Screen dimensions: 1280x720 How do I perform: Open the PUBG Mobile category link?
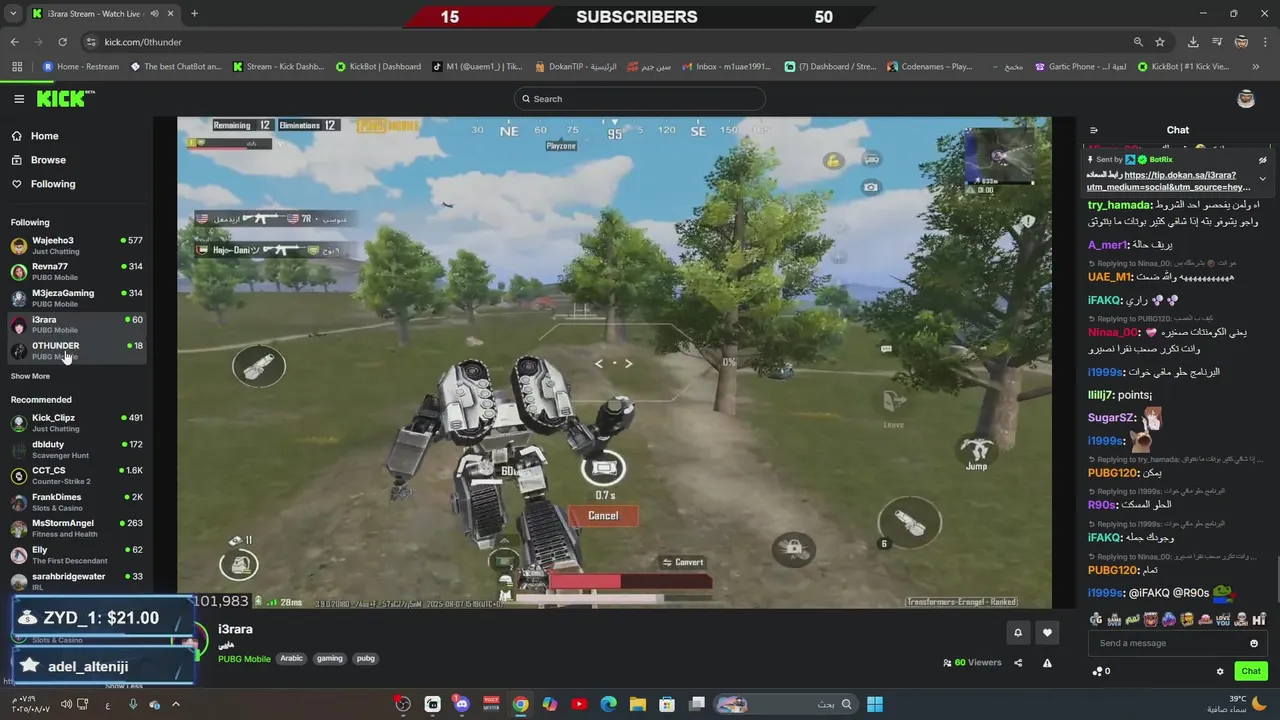pyautogui.click(x=245, y=659)
